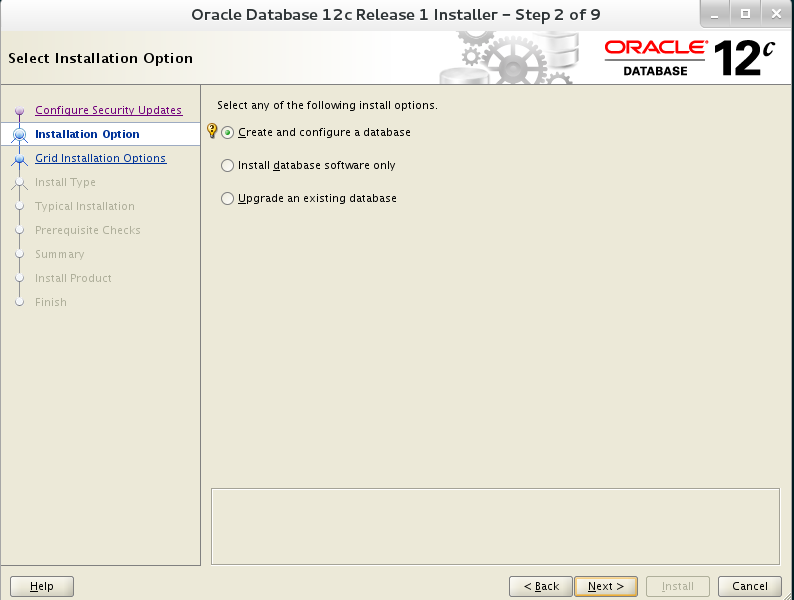The width and height of the screenshot is (794, 600).
Task: Click the Grid Installation Options step marker icon
Action: pos(20,158)
